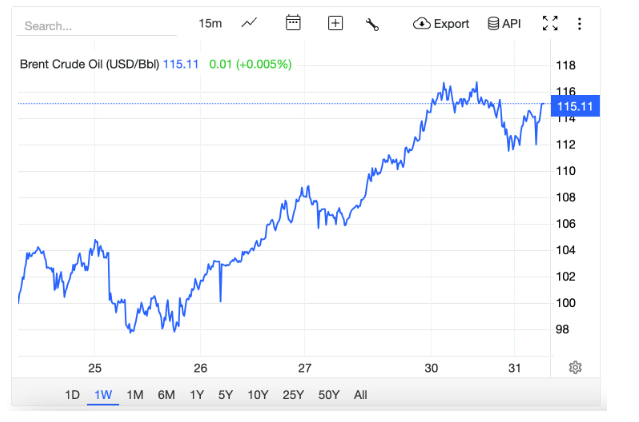The image size is (639, 422).
Task: Click the 115.11 current price label
Action: click(x=575, y=106)
